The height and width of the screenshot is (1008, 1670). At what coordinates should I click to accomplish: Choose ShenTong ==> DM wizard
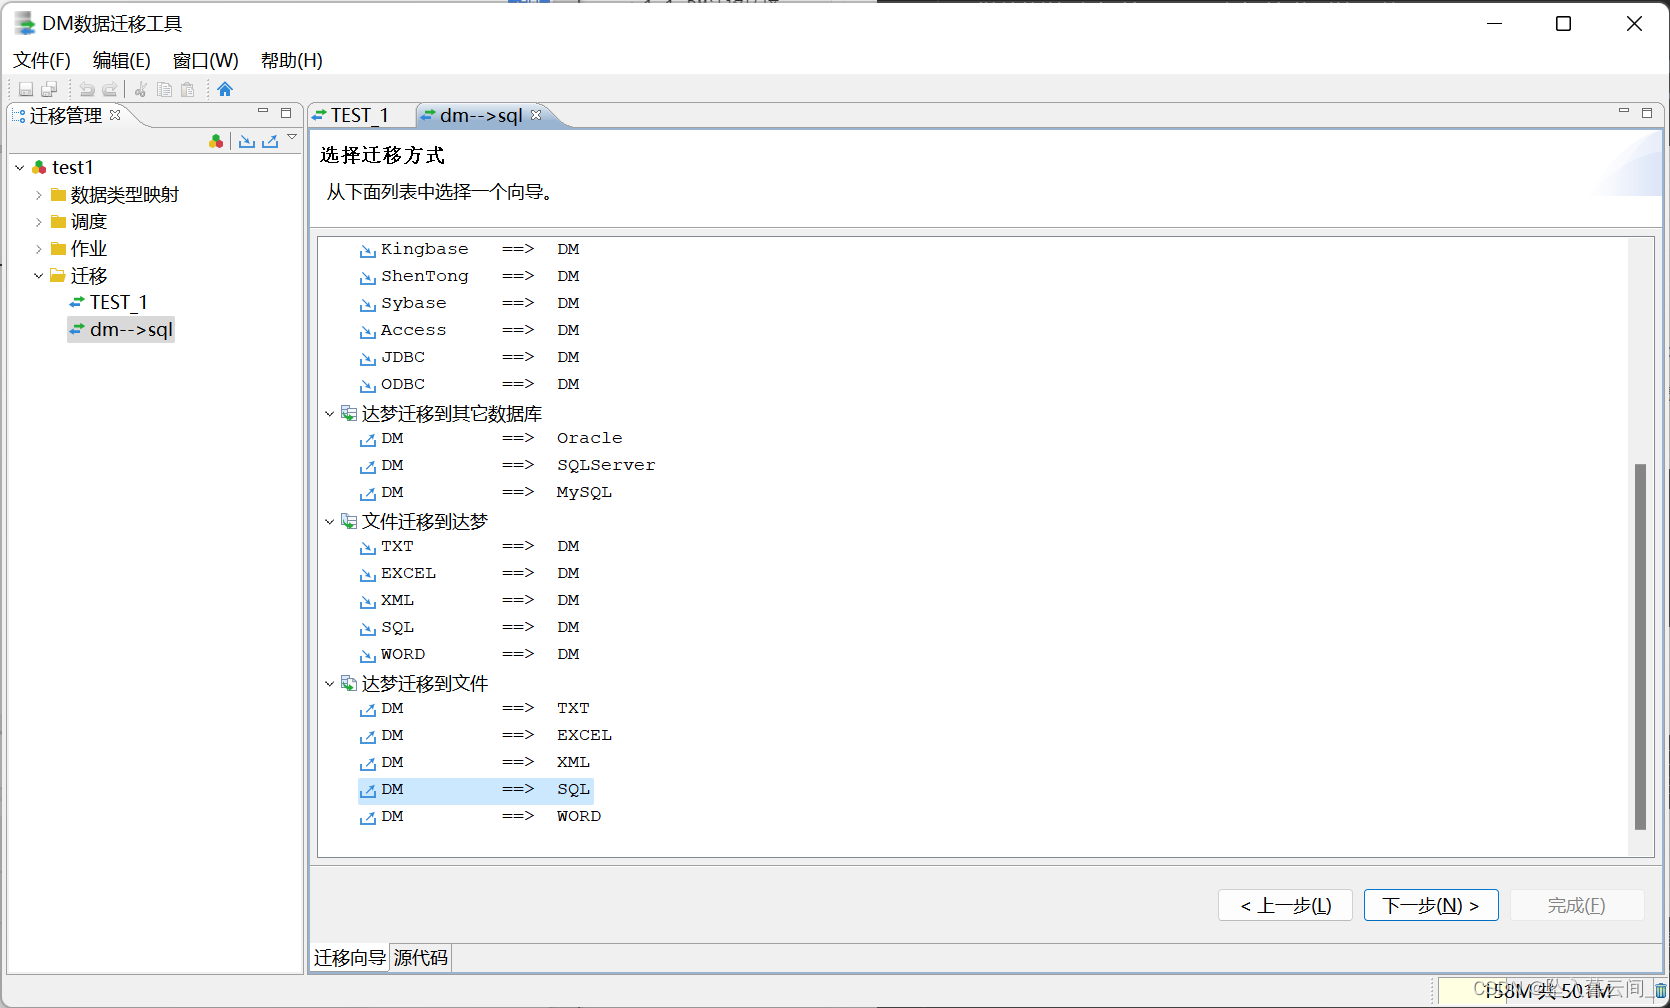click(469, 276)
